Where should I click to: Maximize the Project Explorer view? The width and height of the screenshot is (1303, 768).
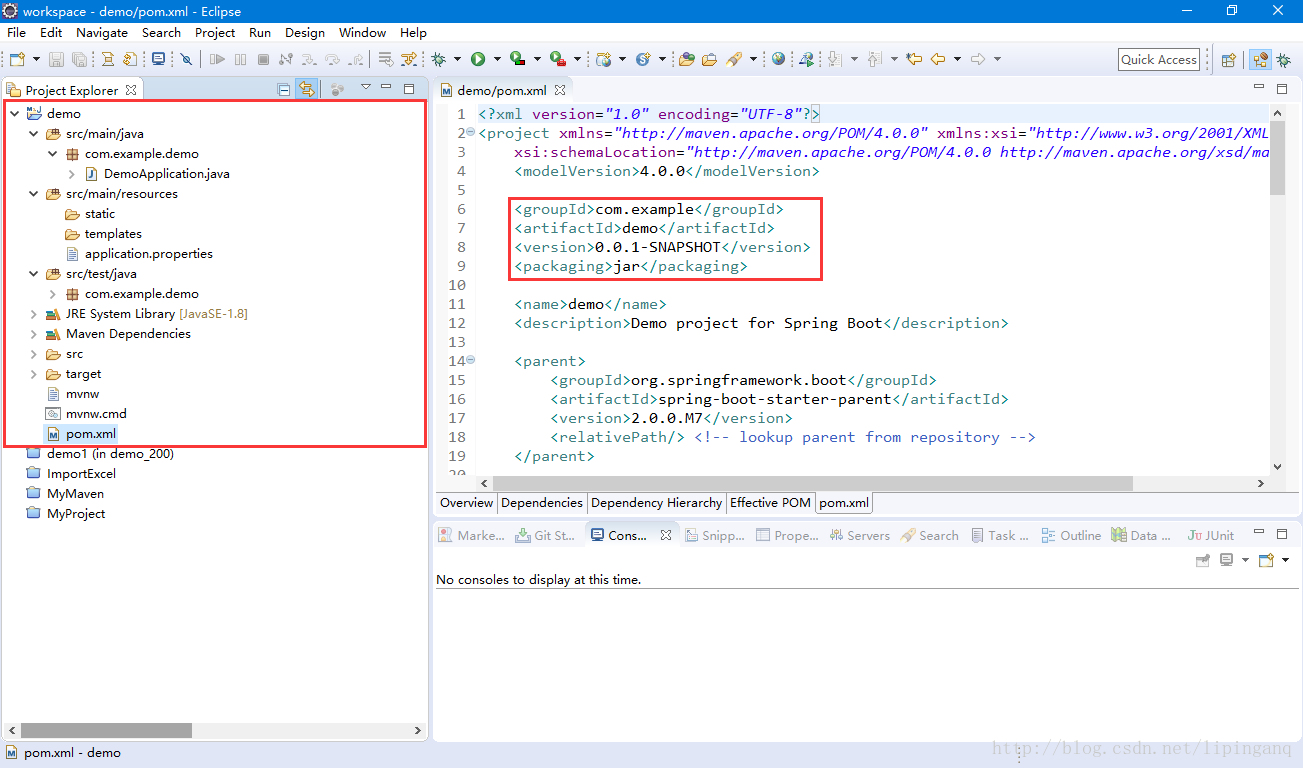click(409, 88)
